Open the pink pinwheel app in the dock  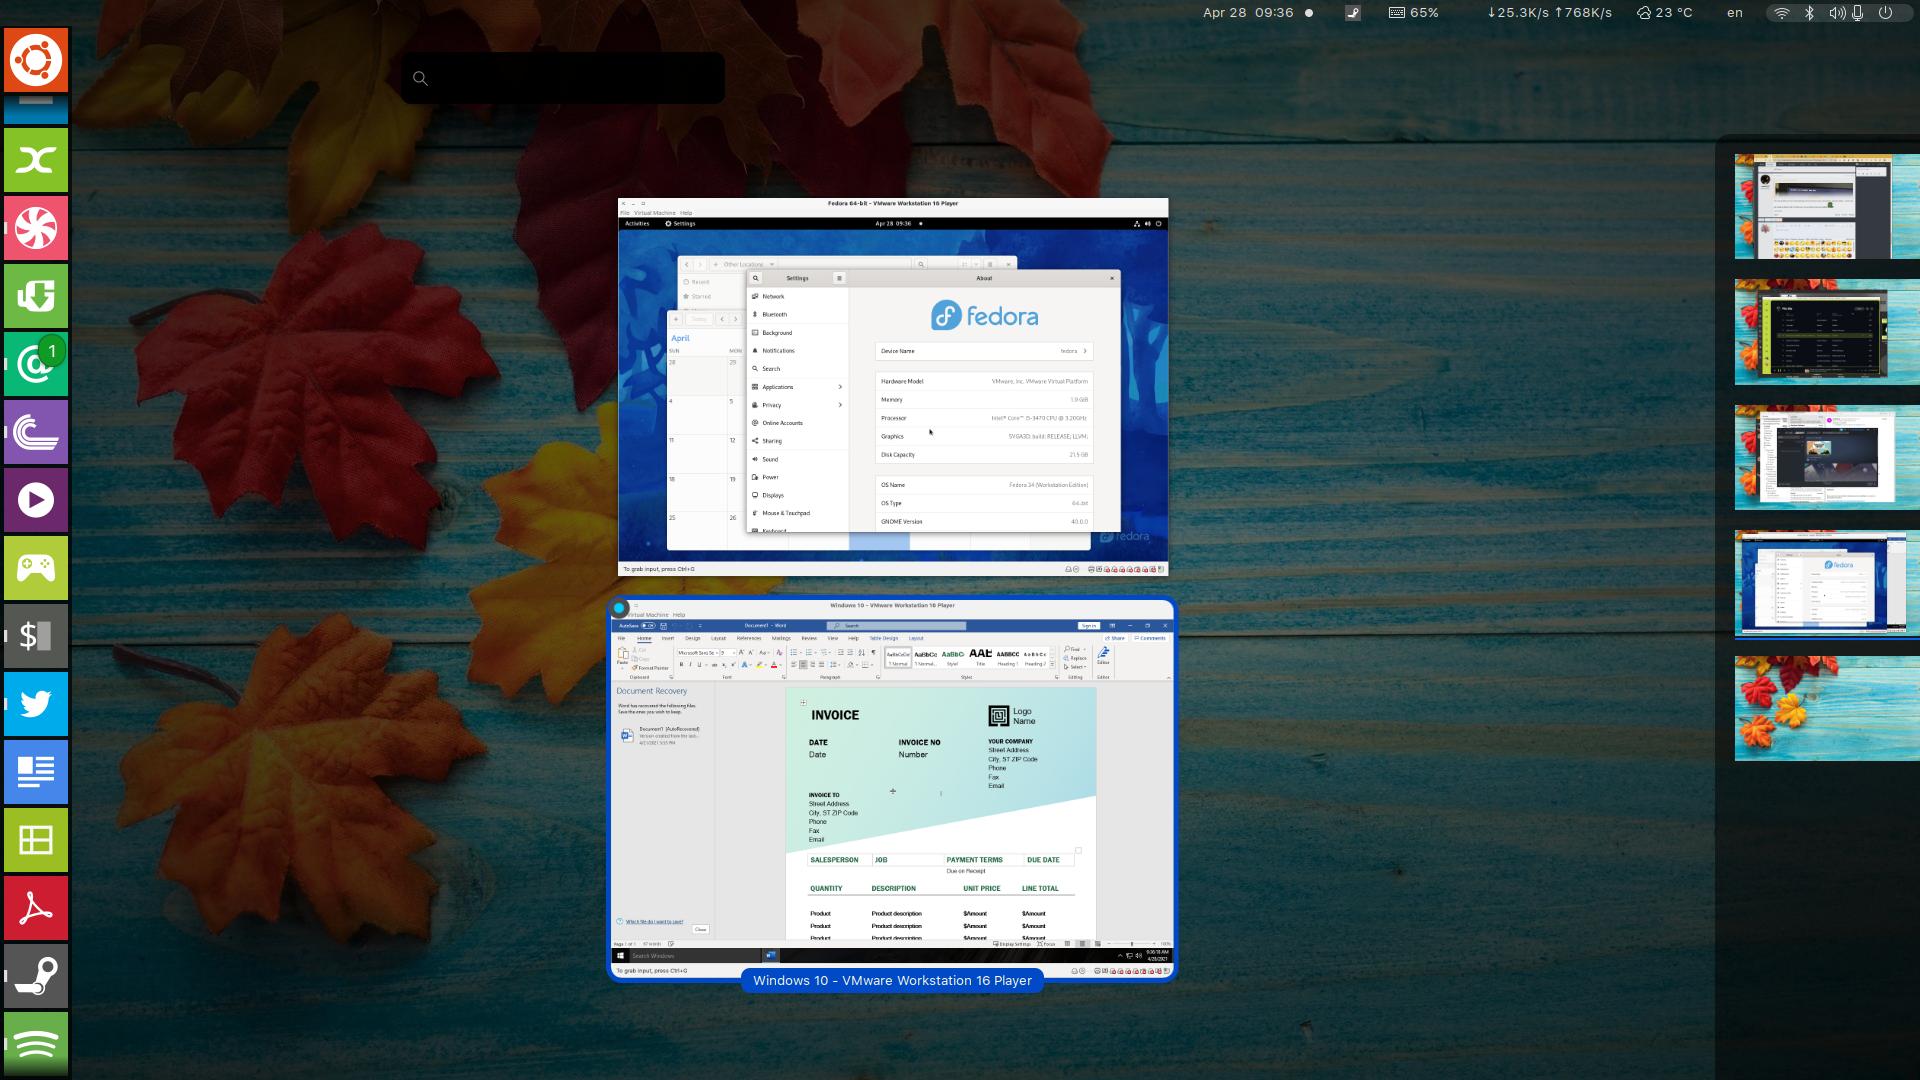[x=36, y=228]
